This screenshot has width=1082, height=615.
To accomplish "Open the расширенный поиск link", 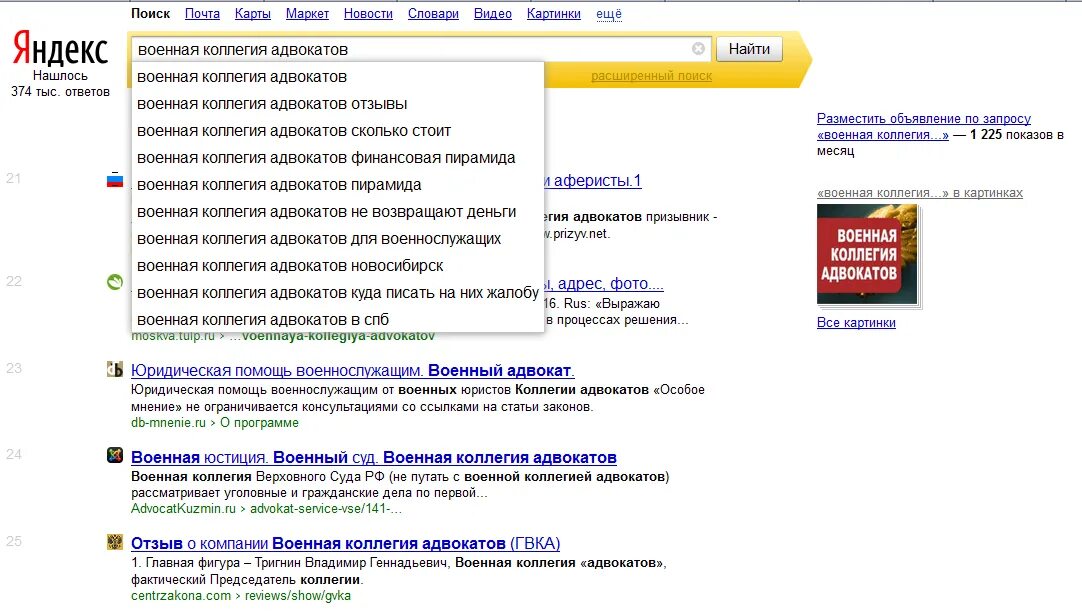I will [651, 76].
